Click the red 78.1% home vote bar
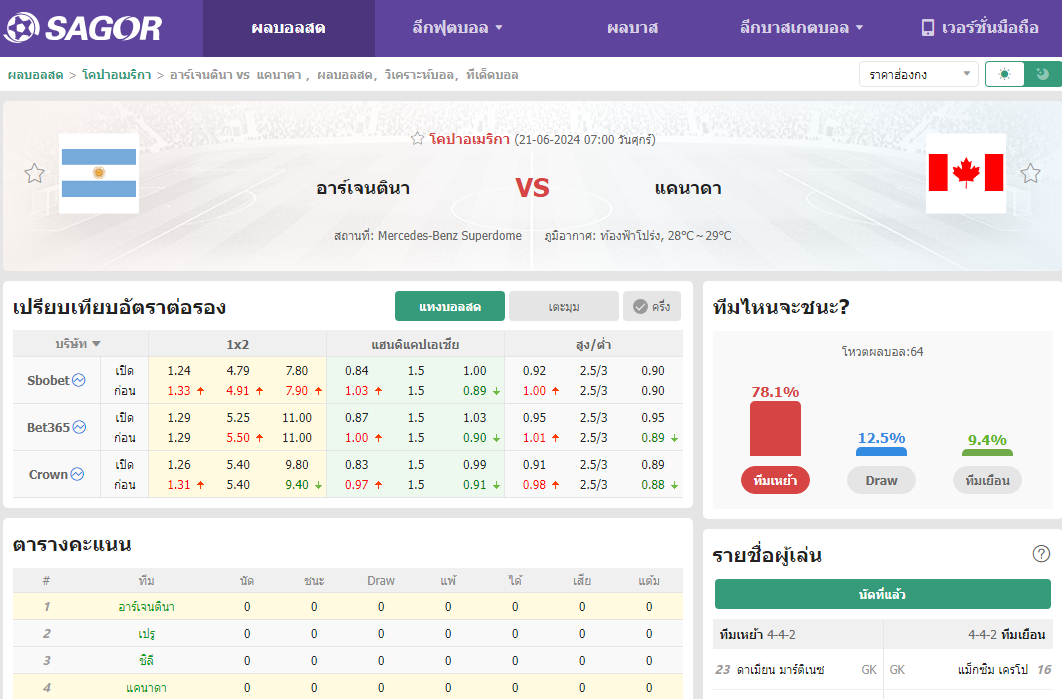The width and height of the screenshot is (1062, 699). (x=776, y=428)
